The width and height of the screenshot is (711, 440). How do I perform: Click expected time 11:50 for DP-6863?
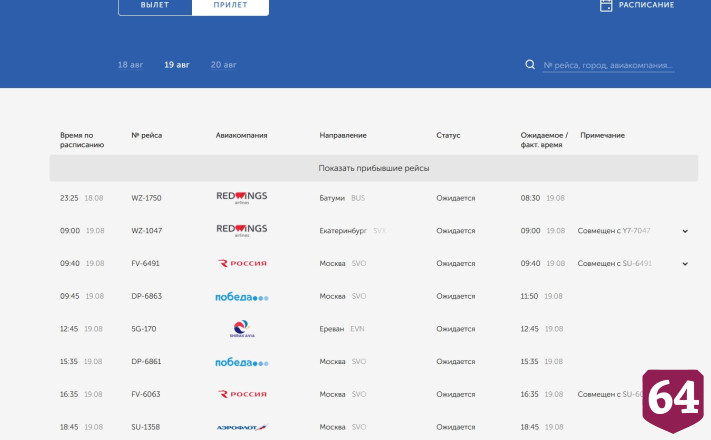coord(529,296)
